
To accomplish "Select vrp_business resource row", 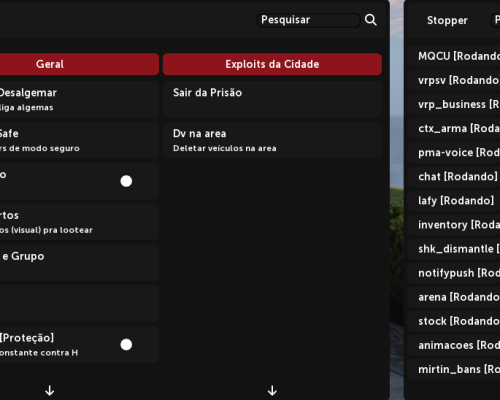I will point(454,104).
